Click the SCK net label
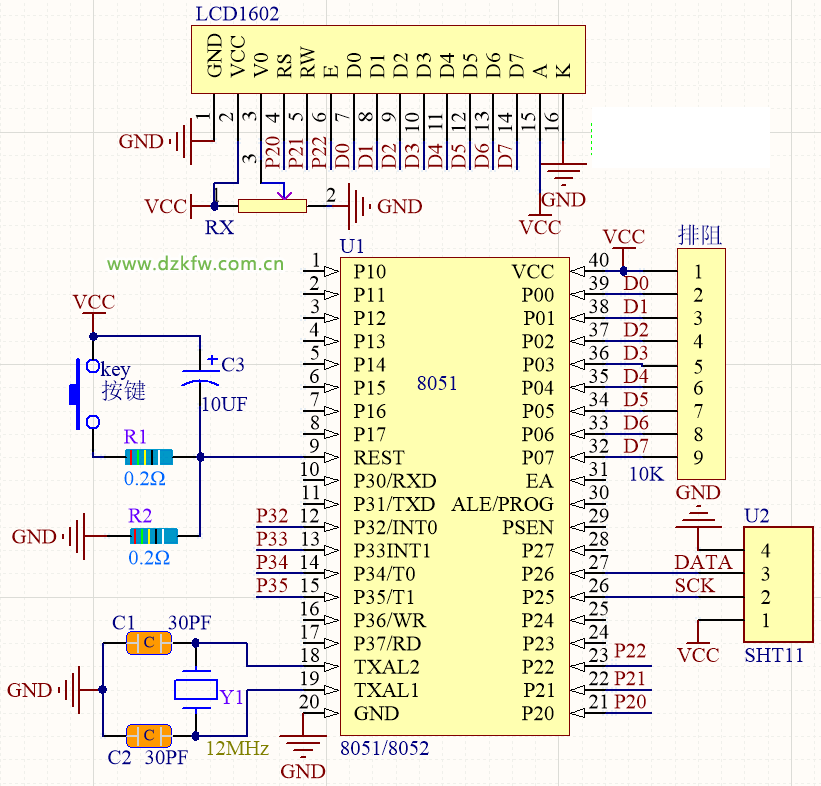This screenshot has height=786, width=821. (694, 586)
